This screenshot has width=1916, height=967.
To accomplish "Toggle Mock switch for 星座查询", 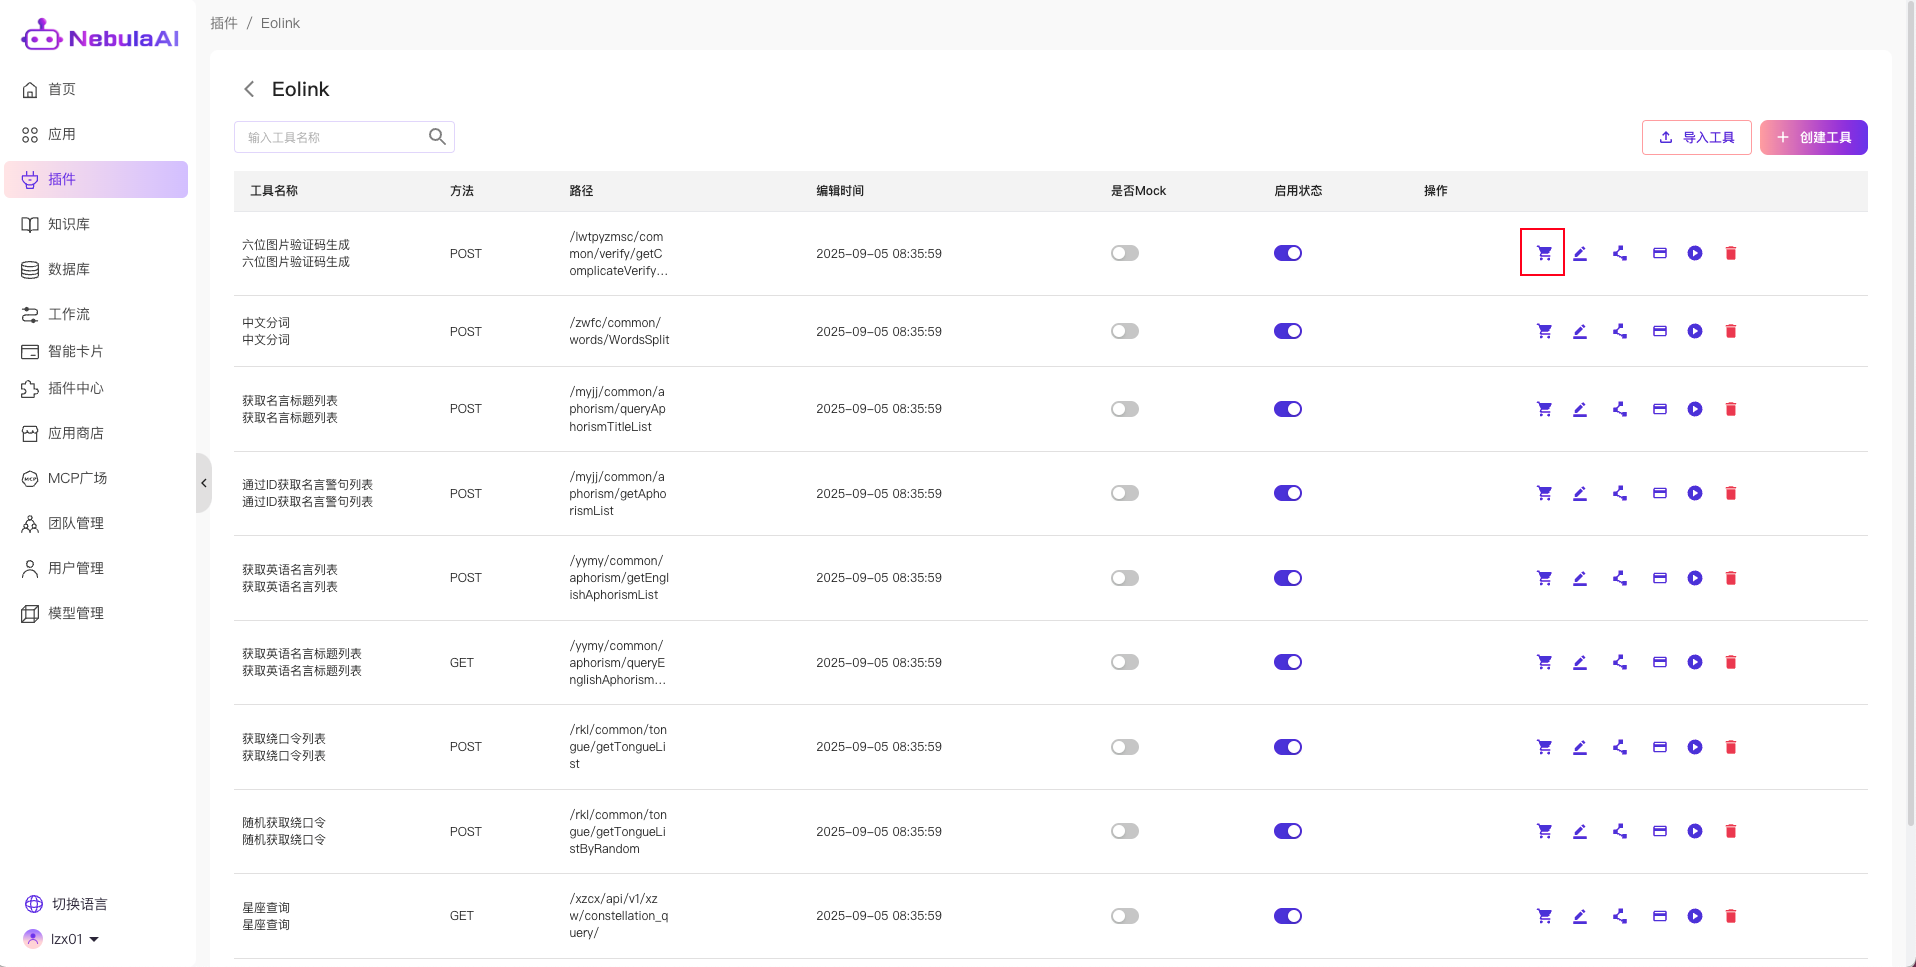I will point(1125,916).
